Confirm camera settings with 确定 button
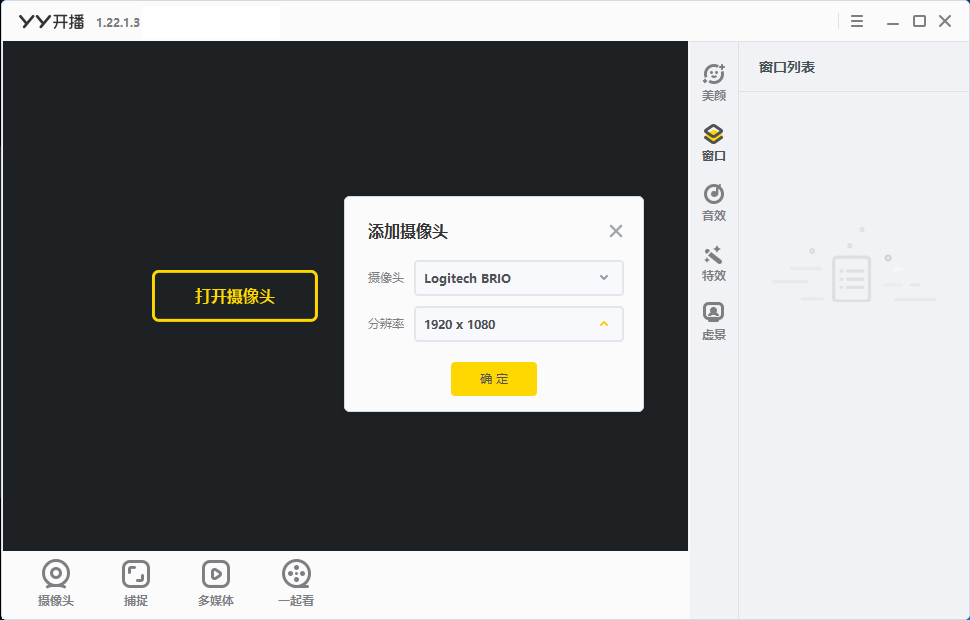Viewport: 970px width, 620px height. tap(493, 379)
